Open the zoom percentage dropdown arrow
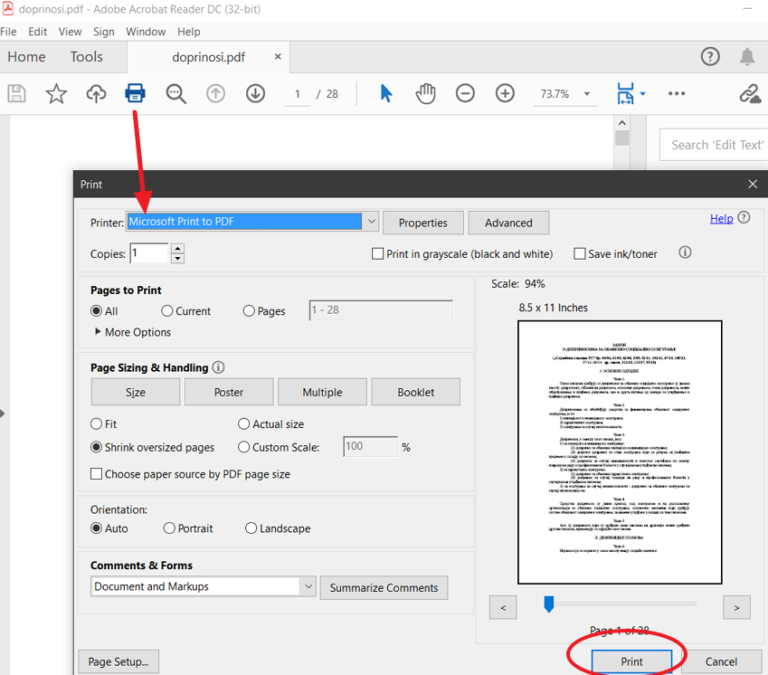768x675 pixels. tap(587, 94)
